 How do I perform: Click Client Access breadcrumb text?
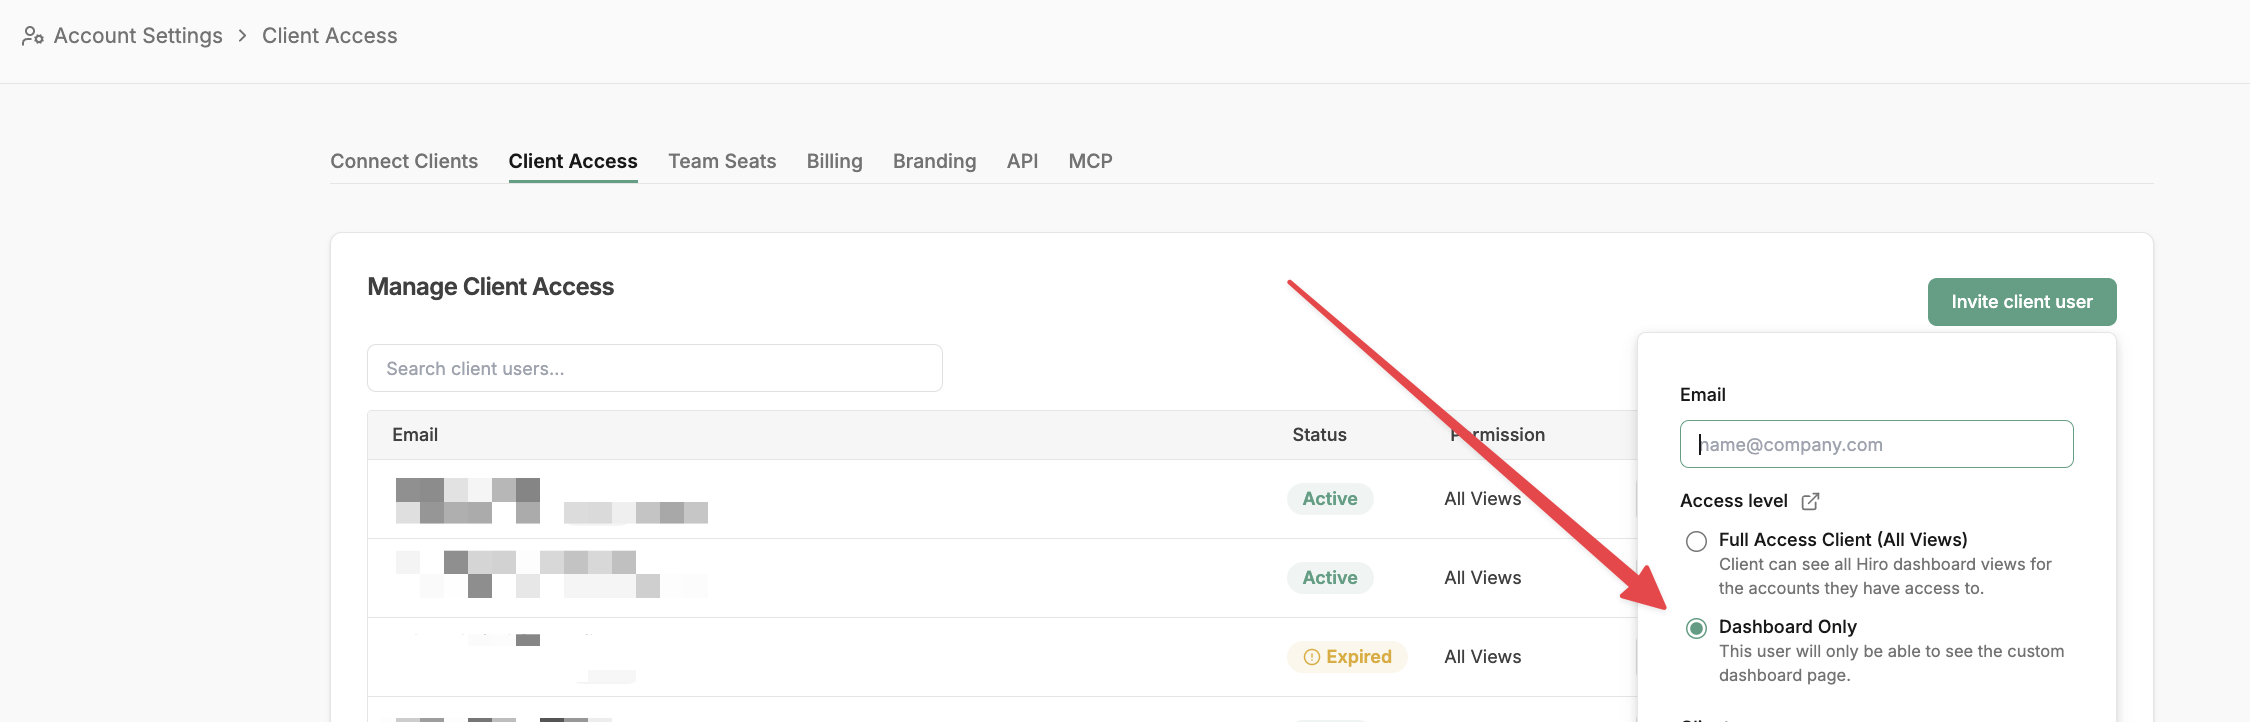[x=330, y=36]
